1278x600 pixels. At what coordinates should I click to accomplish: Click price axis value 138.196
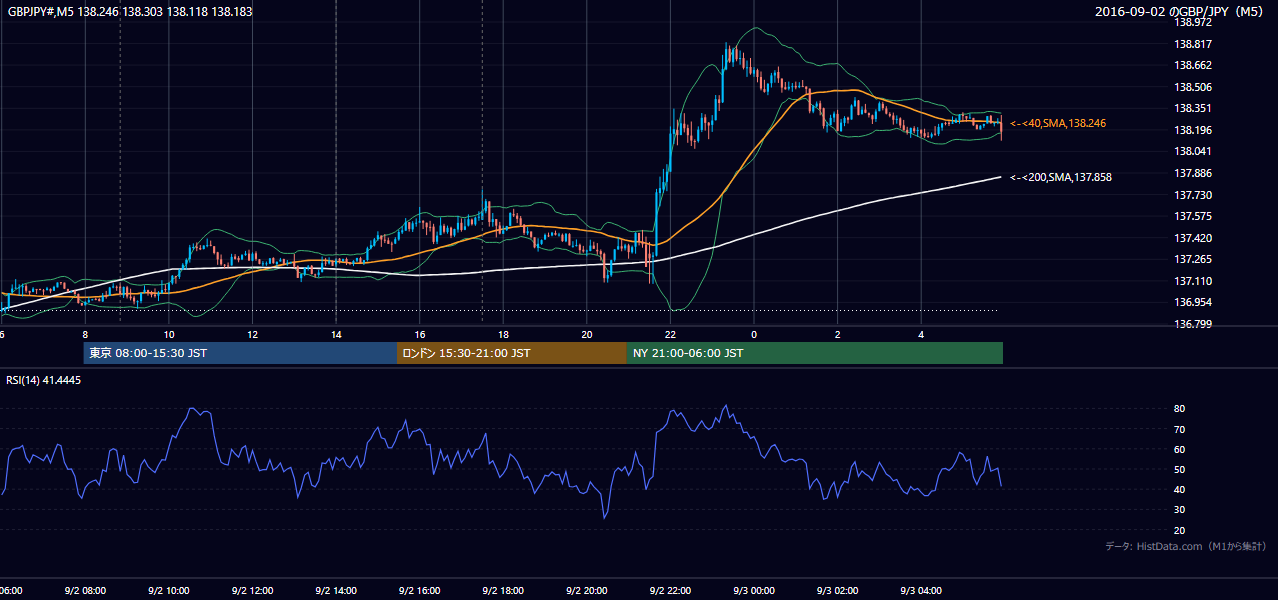[1195, 130]
